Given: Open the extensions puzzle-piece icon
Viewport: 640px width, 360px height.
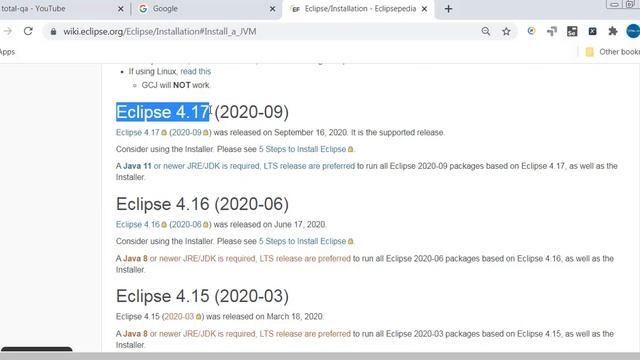Looking at the screenshot, I should (x=613, y=31).
